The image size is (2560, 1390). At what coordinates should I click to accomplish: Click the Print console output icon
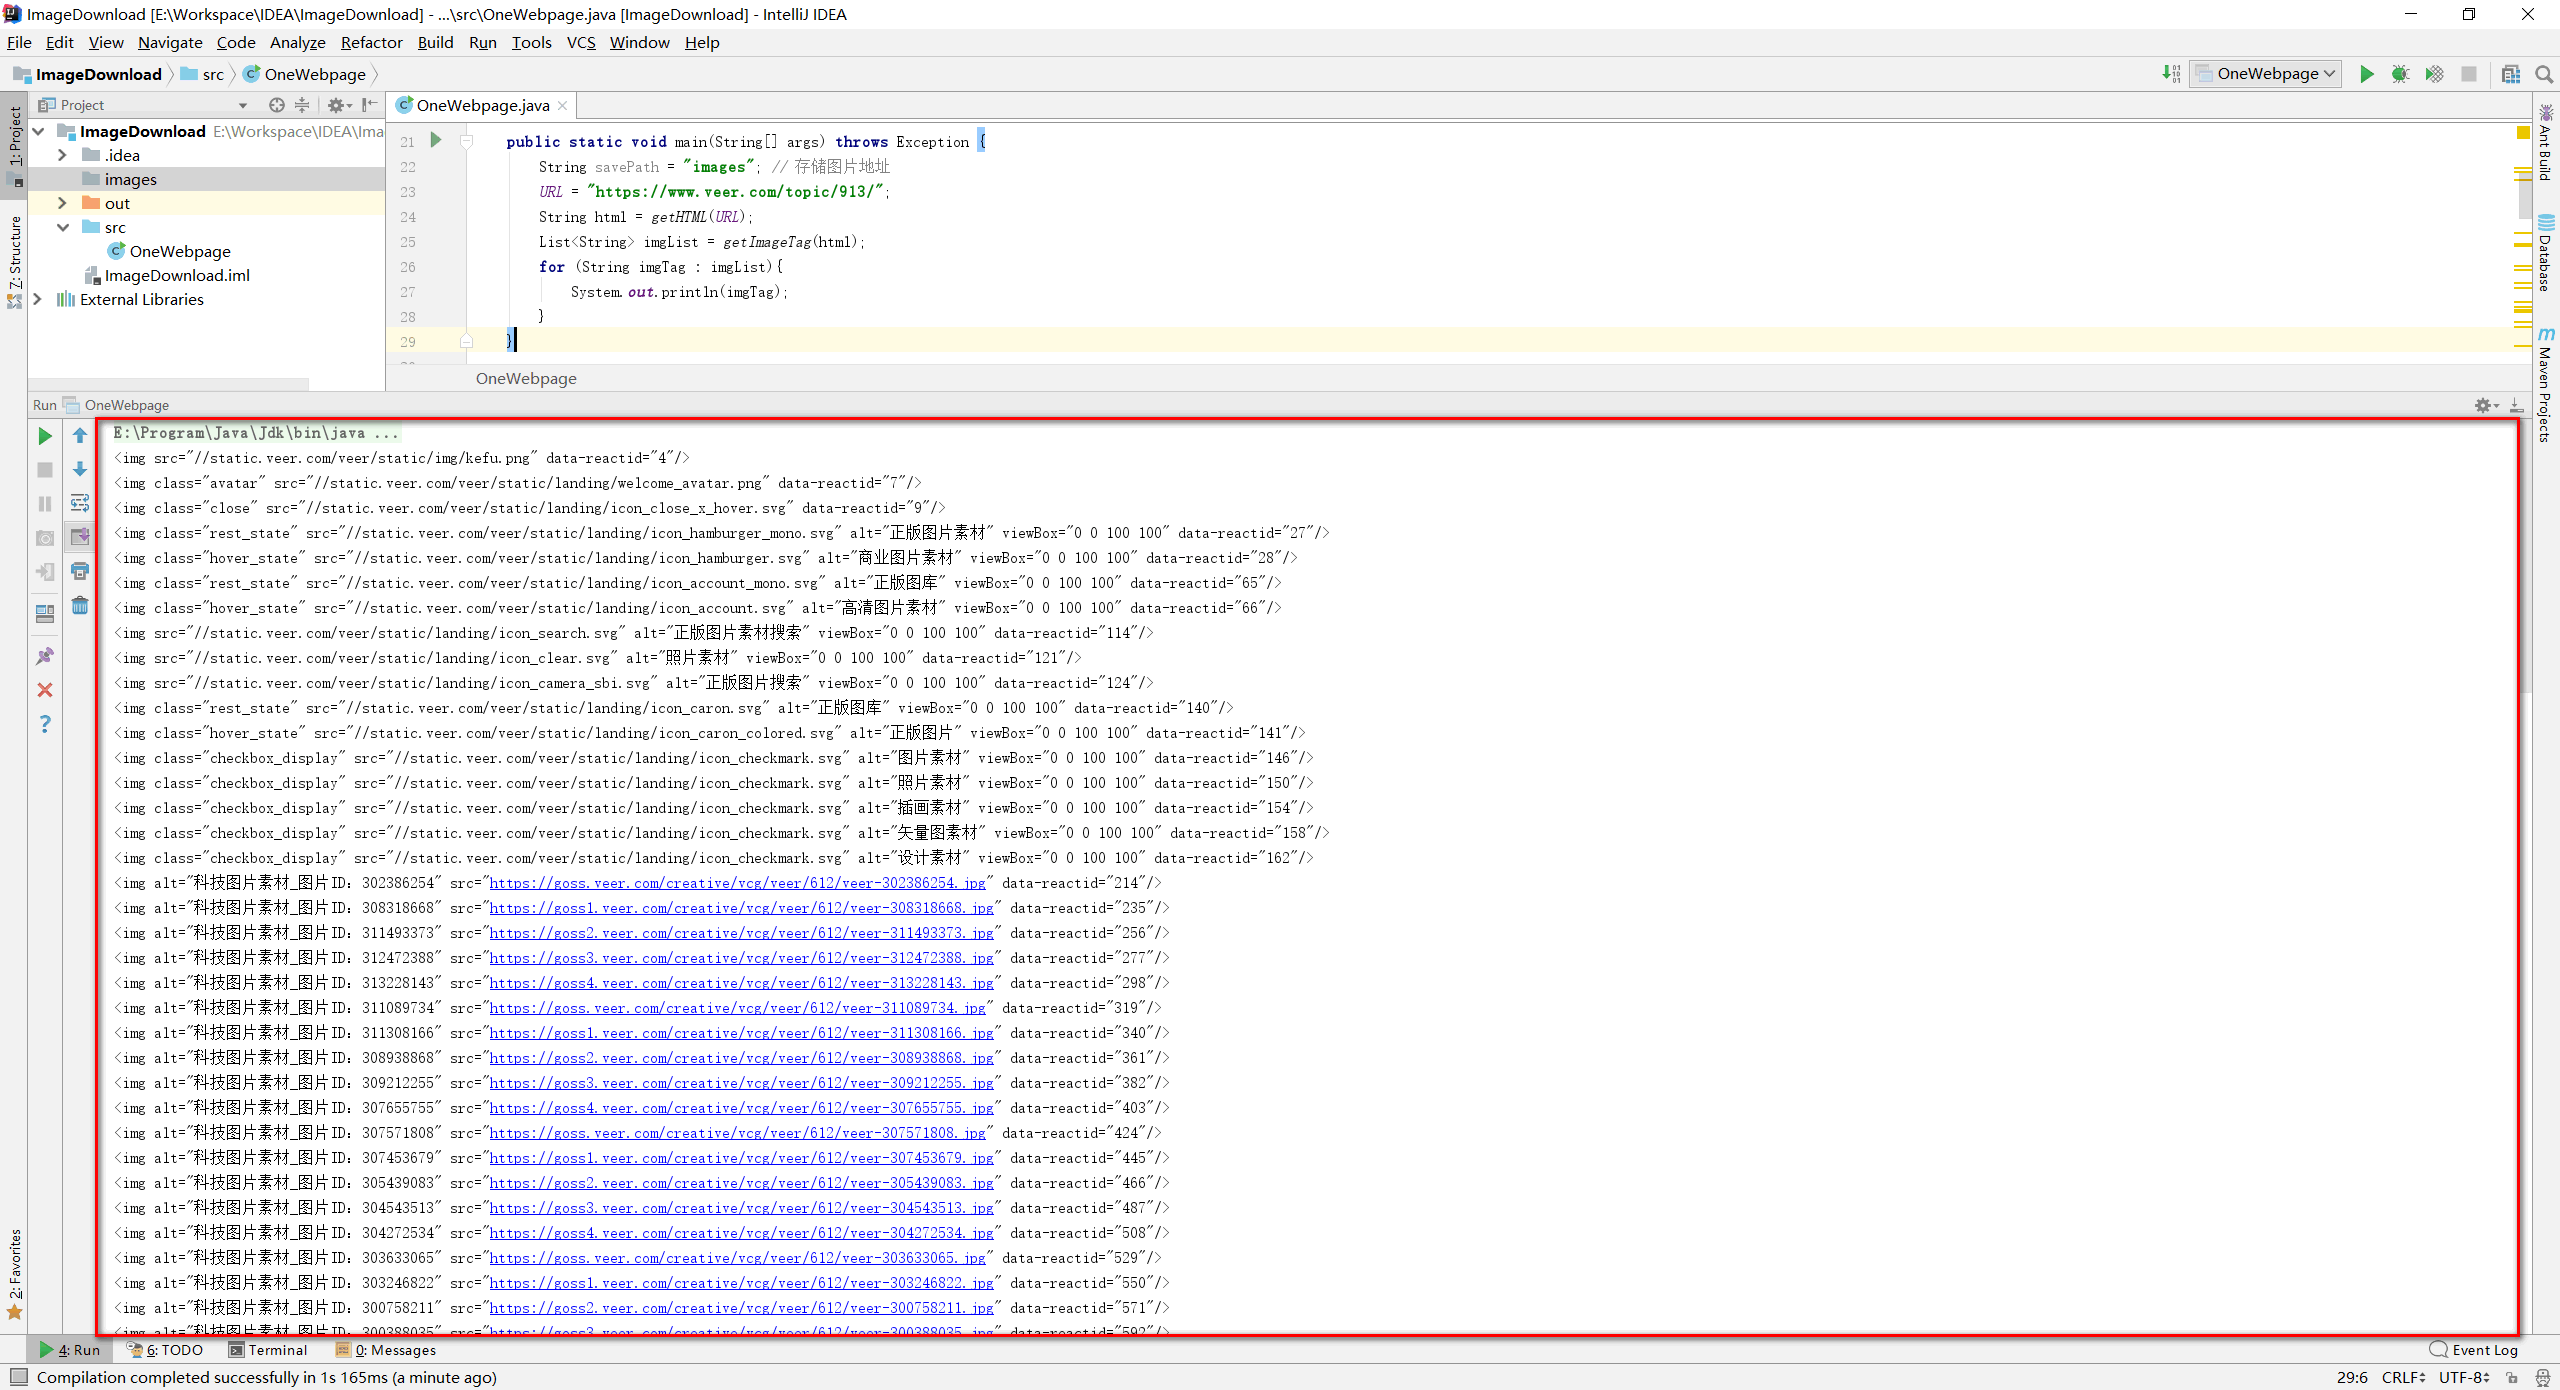point(80,571)
